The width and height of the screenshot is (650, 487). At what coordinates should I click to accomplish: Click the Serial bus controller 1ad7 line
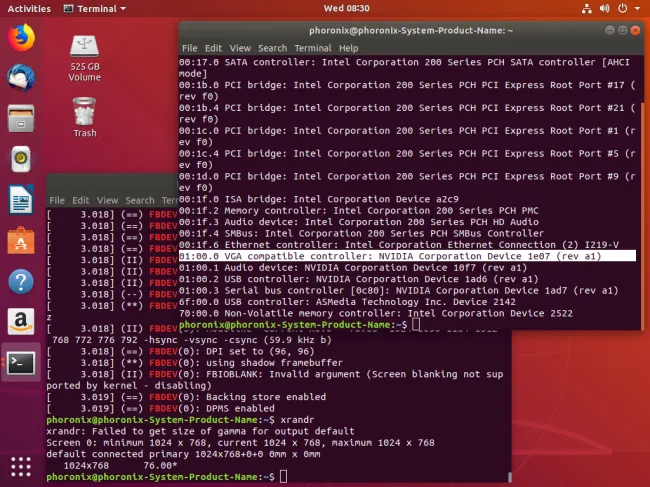coord(398,290)
